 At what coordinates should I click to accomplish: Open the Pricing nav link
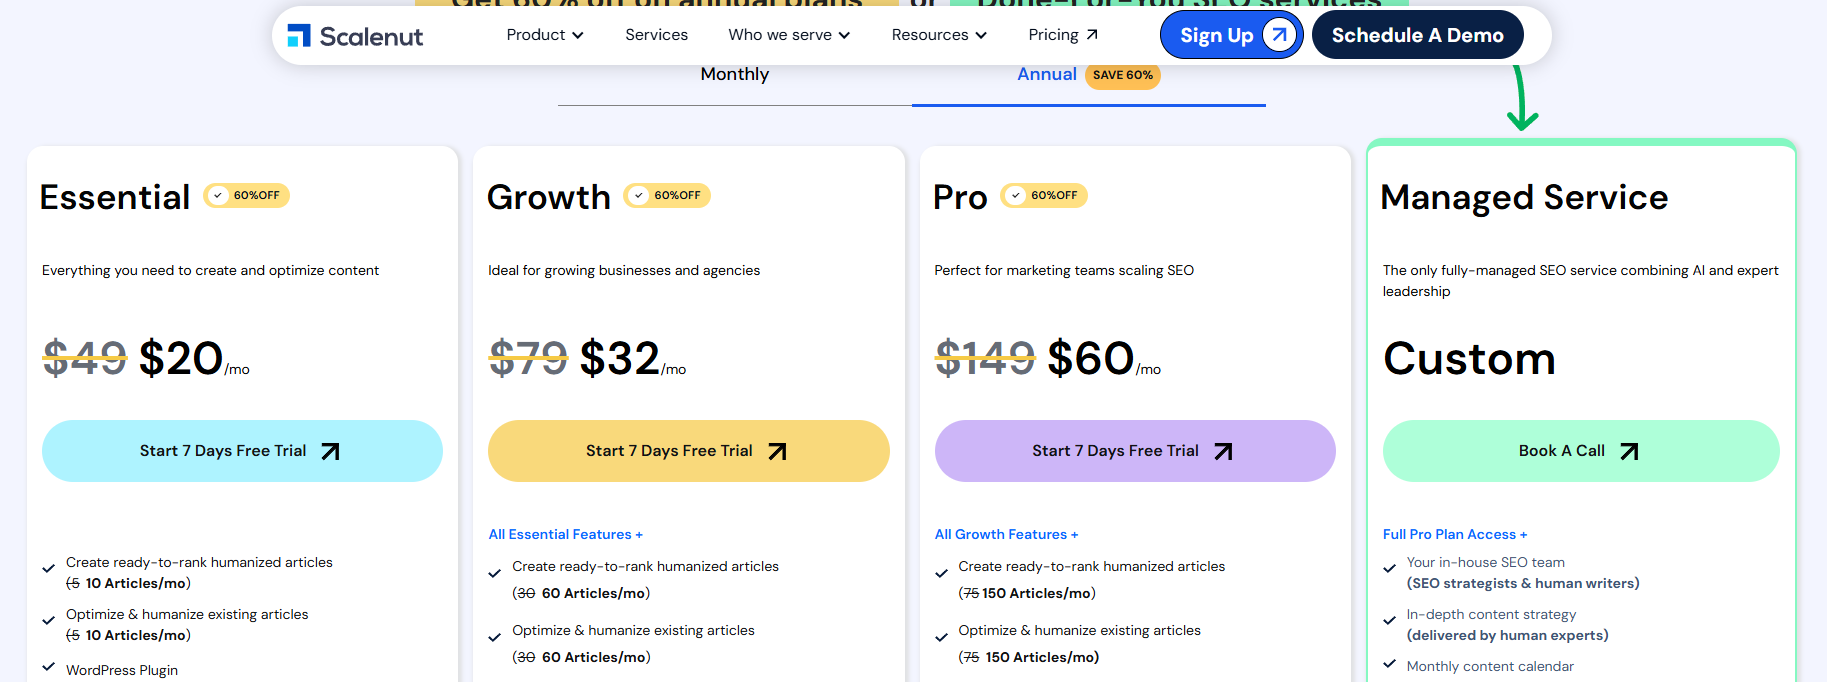1053,35
